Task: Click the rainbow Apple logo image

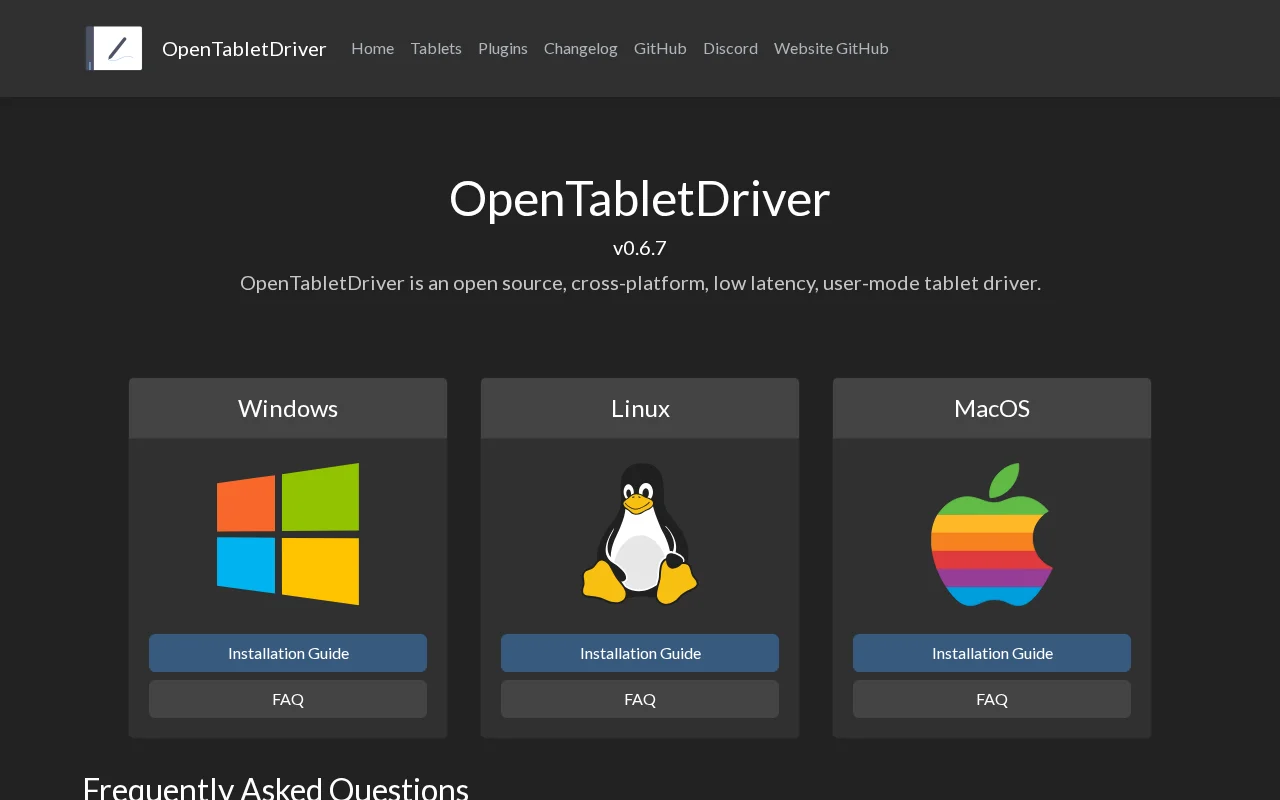Action: click(992, 534)
